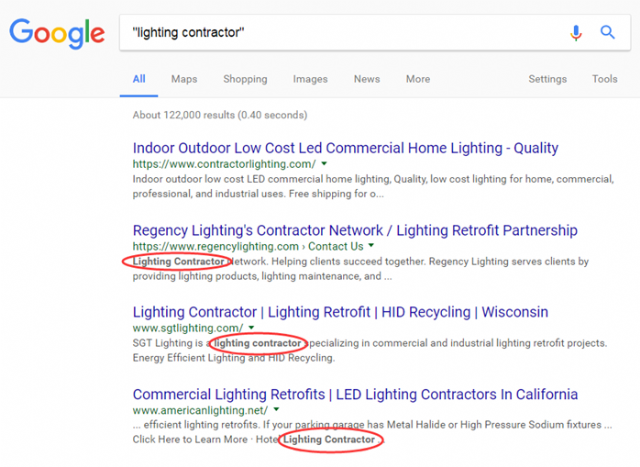The height and width of the screenshot is (467, 640).
Task: Click snippet text "SGT Lighting is a lighting contractor"
Action: coord(217,343)
